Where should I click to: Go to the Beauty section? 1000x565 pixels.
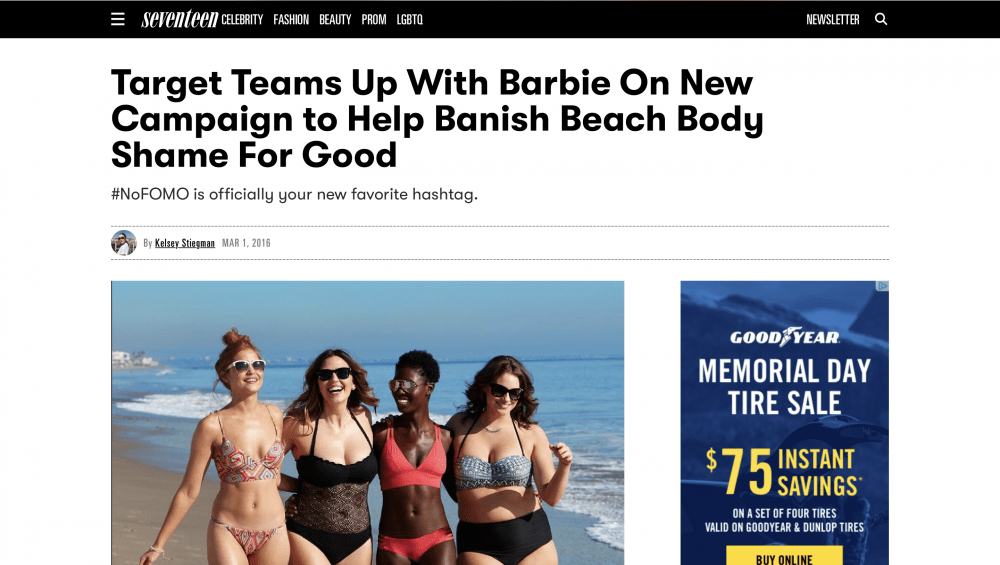335,20
